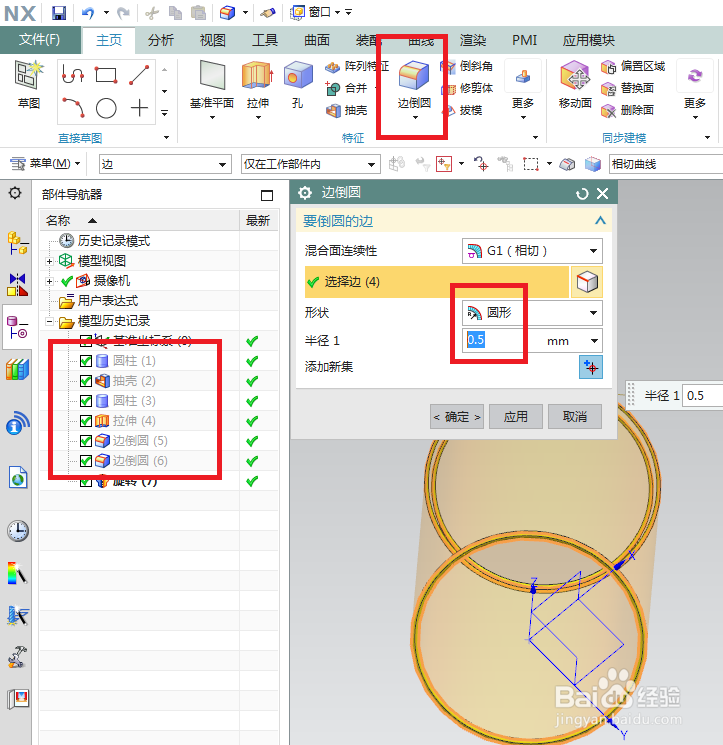The width and height of the screenshot is (723, 745).
Task: Open the 形状 圆形 shape dropdown
Action: click(x=532, y=313)
